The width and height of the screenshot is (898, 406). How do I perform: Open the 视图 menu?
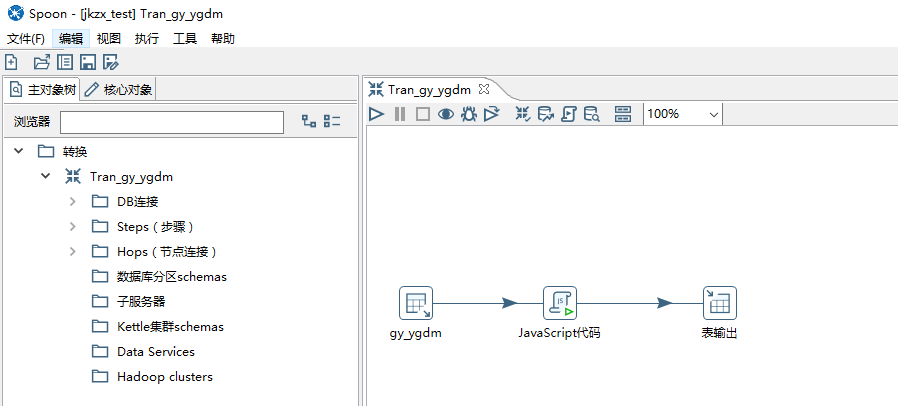click(109, 39)
